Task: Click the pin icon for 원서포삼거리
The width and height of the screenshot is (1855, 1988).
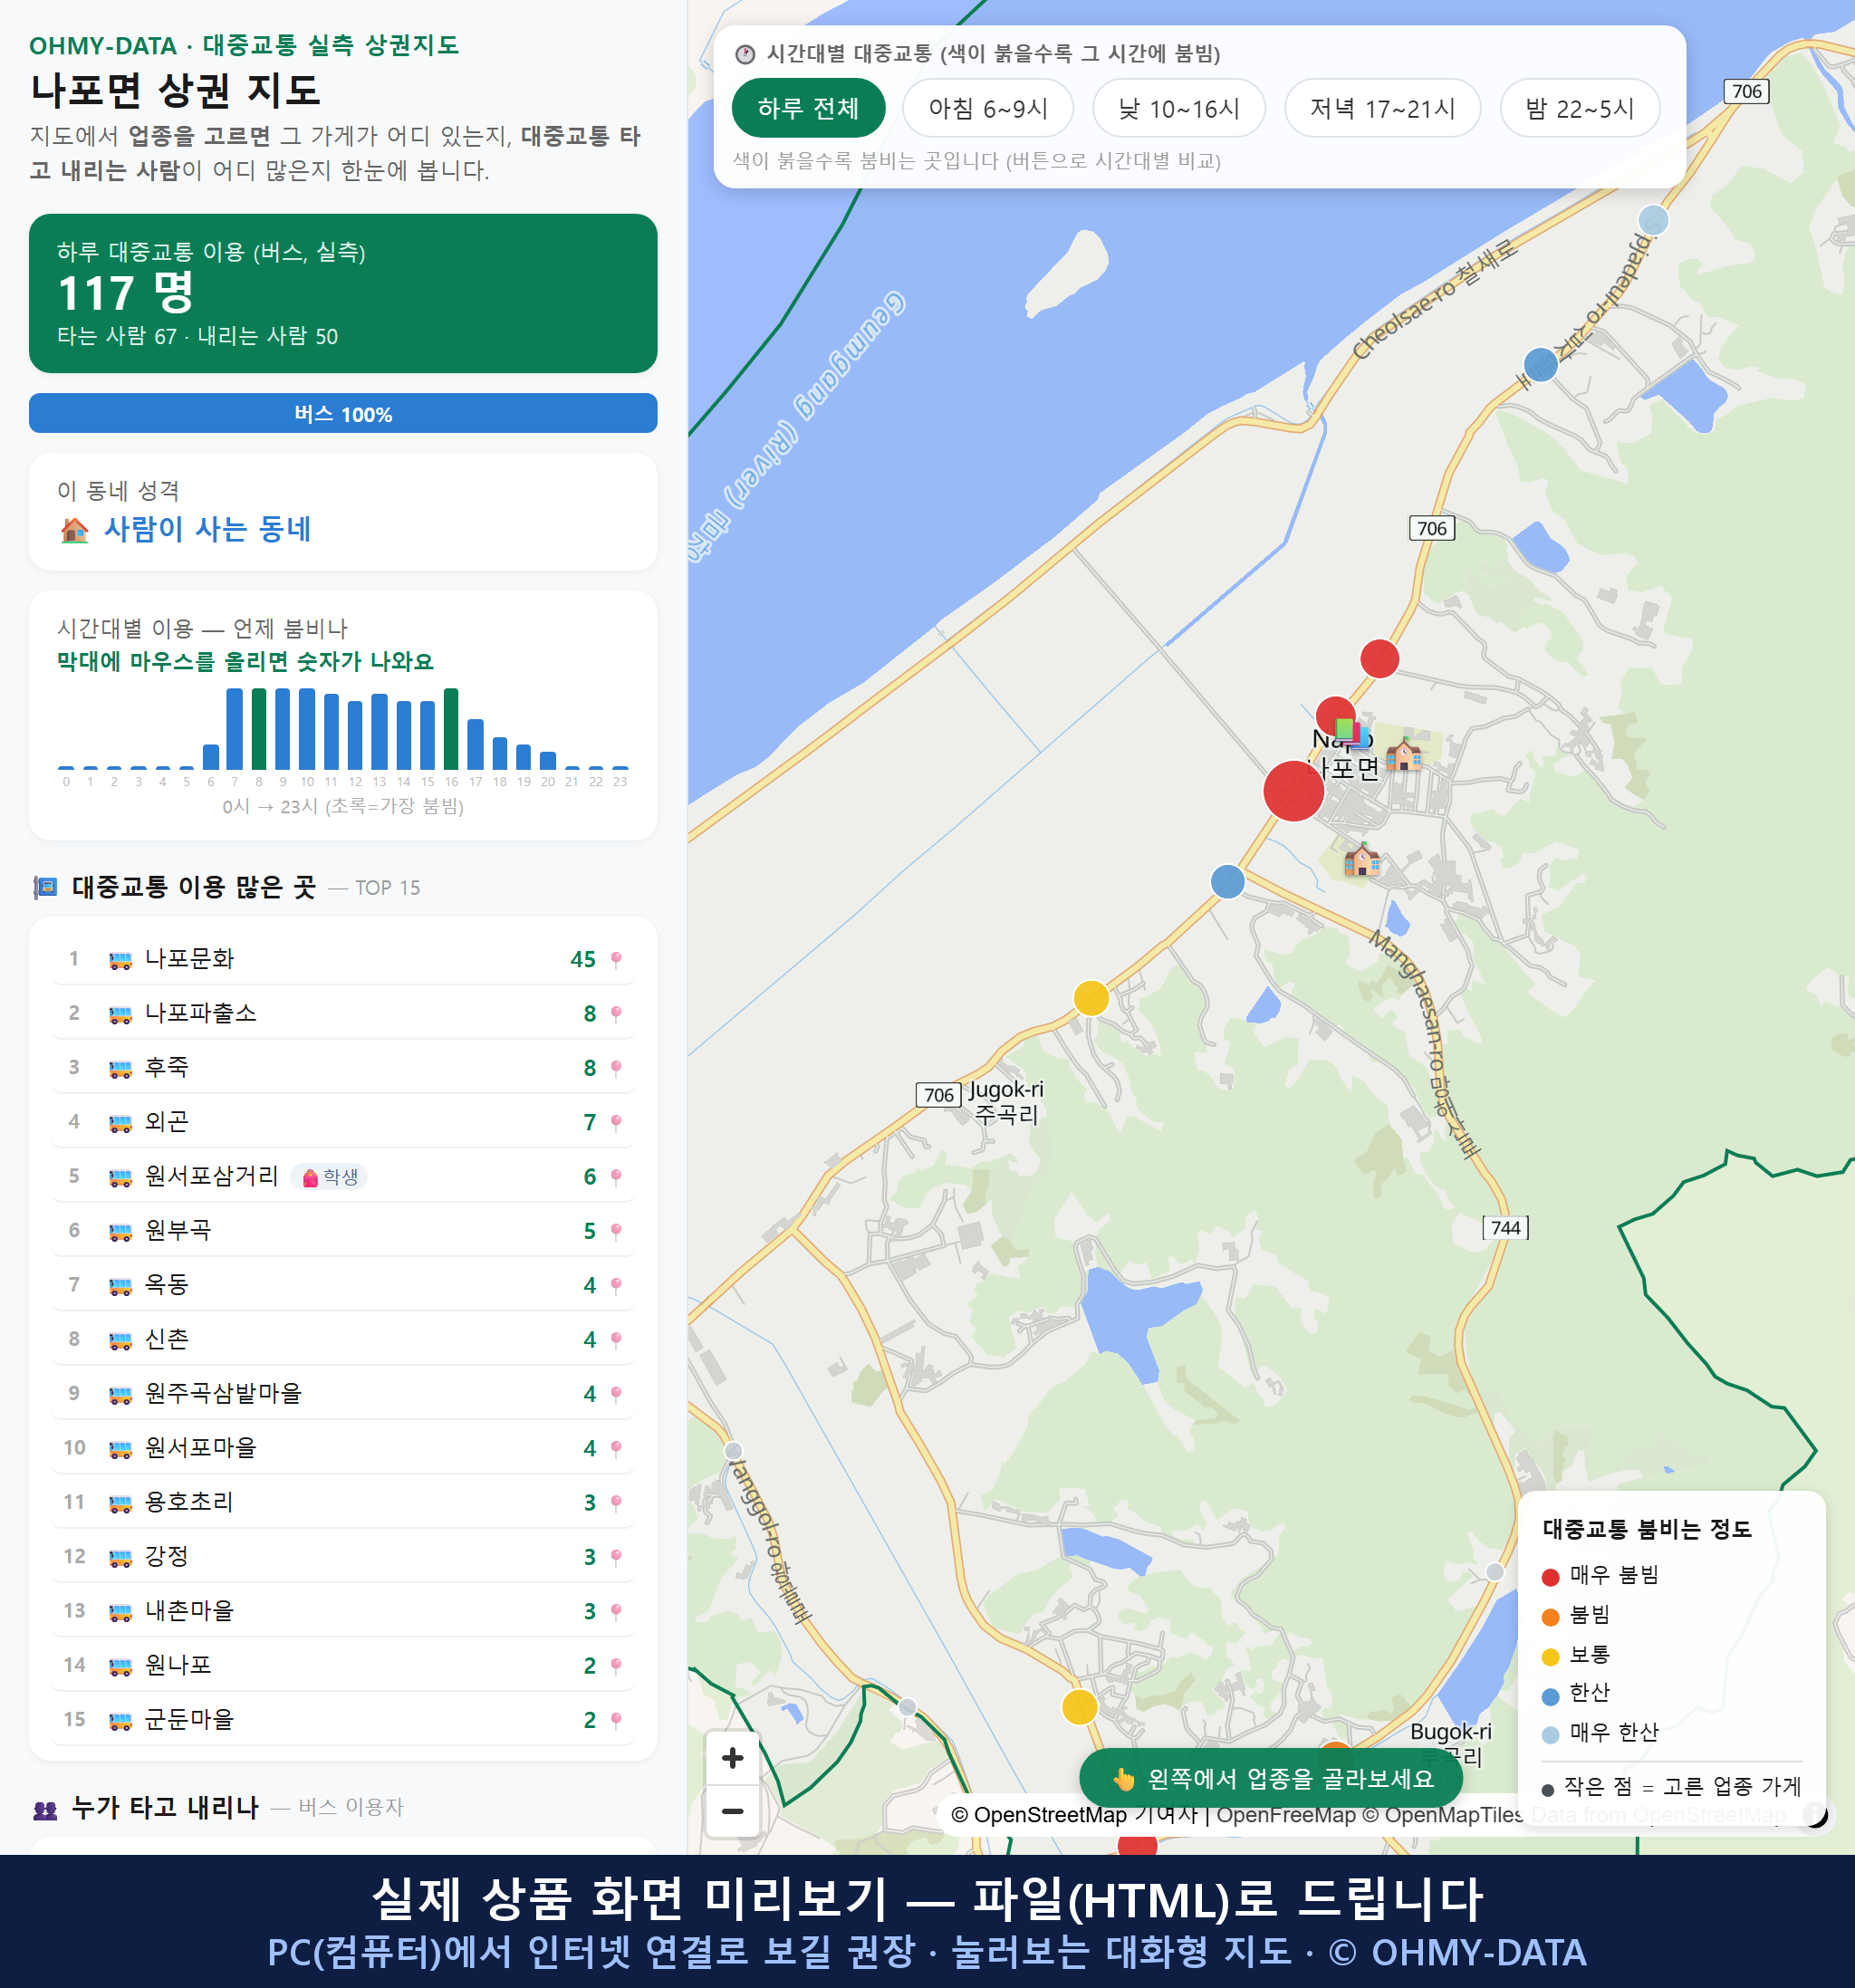Action: click(616, 1176)
